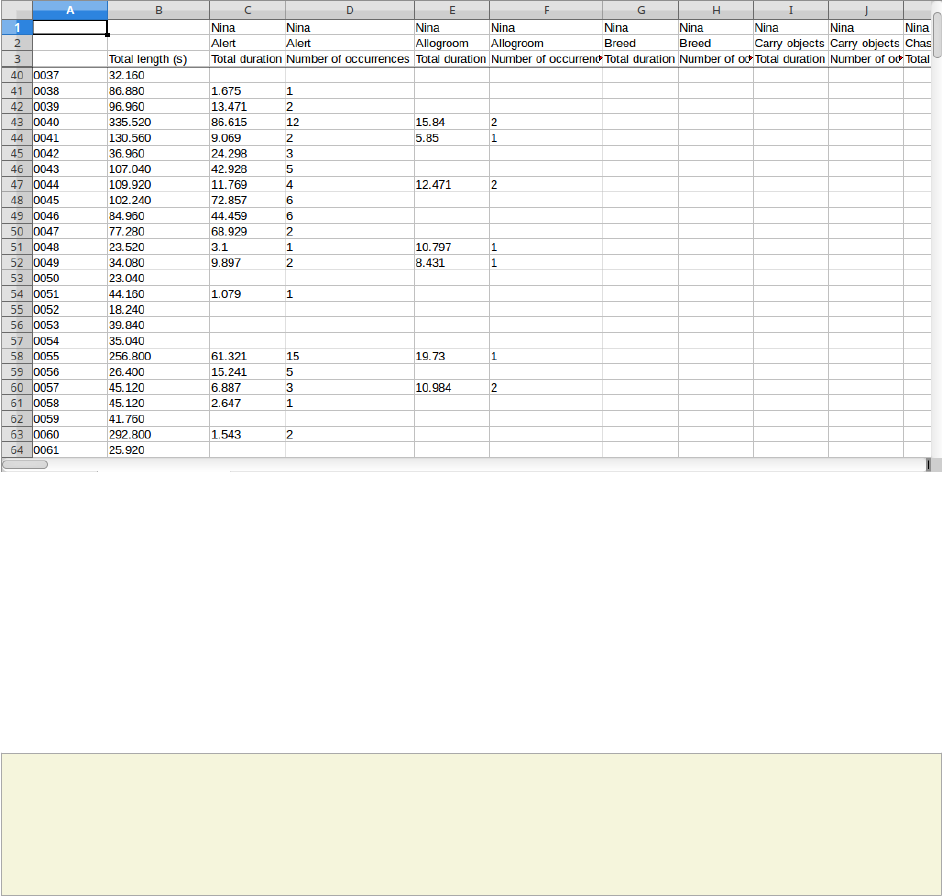Click 'Carry objects' cell in column I

(x=791, y=43)
